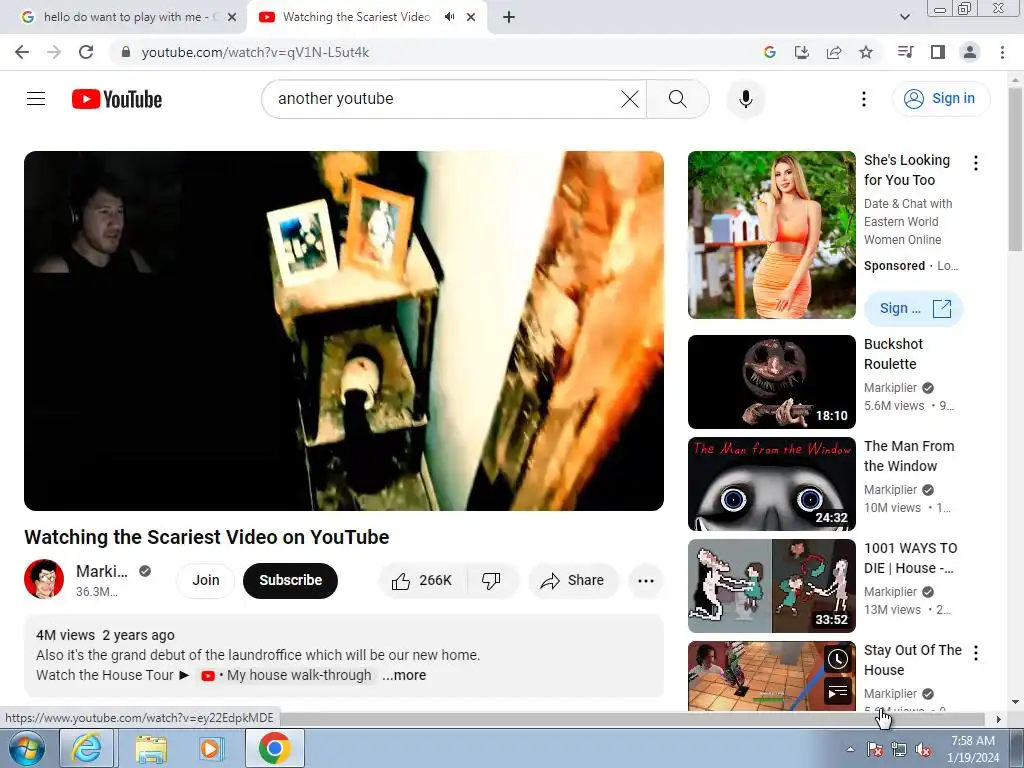
Task: Open the Markiplier channel avatar
Action: (44, 579)
